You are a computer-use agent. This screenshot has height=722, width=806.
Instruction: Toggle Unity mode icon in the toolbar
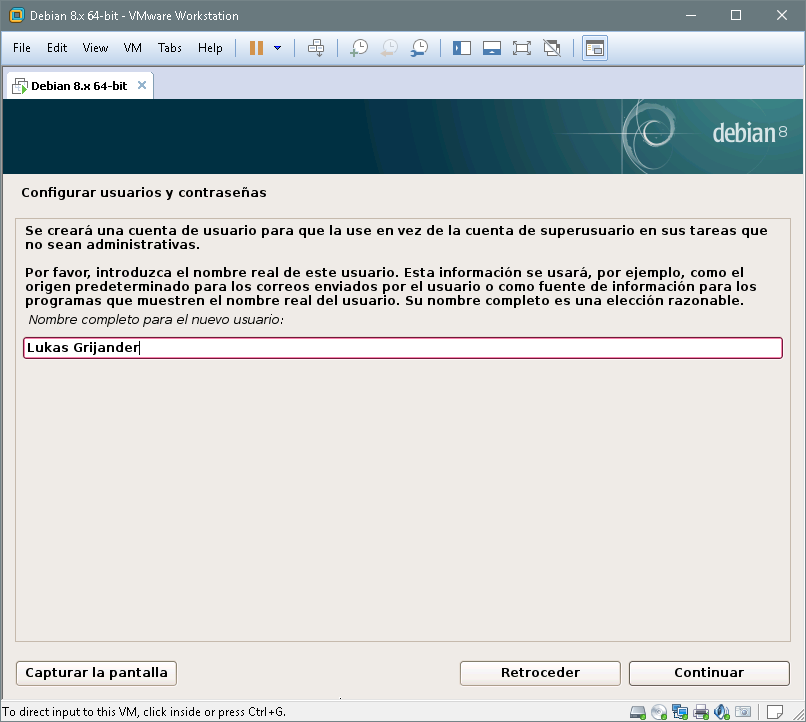pyautogui.click(x=551, y=48)
